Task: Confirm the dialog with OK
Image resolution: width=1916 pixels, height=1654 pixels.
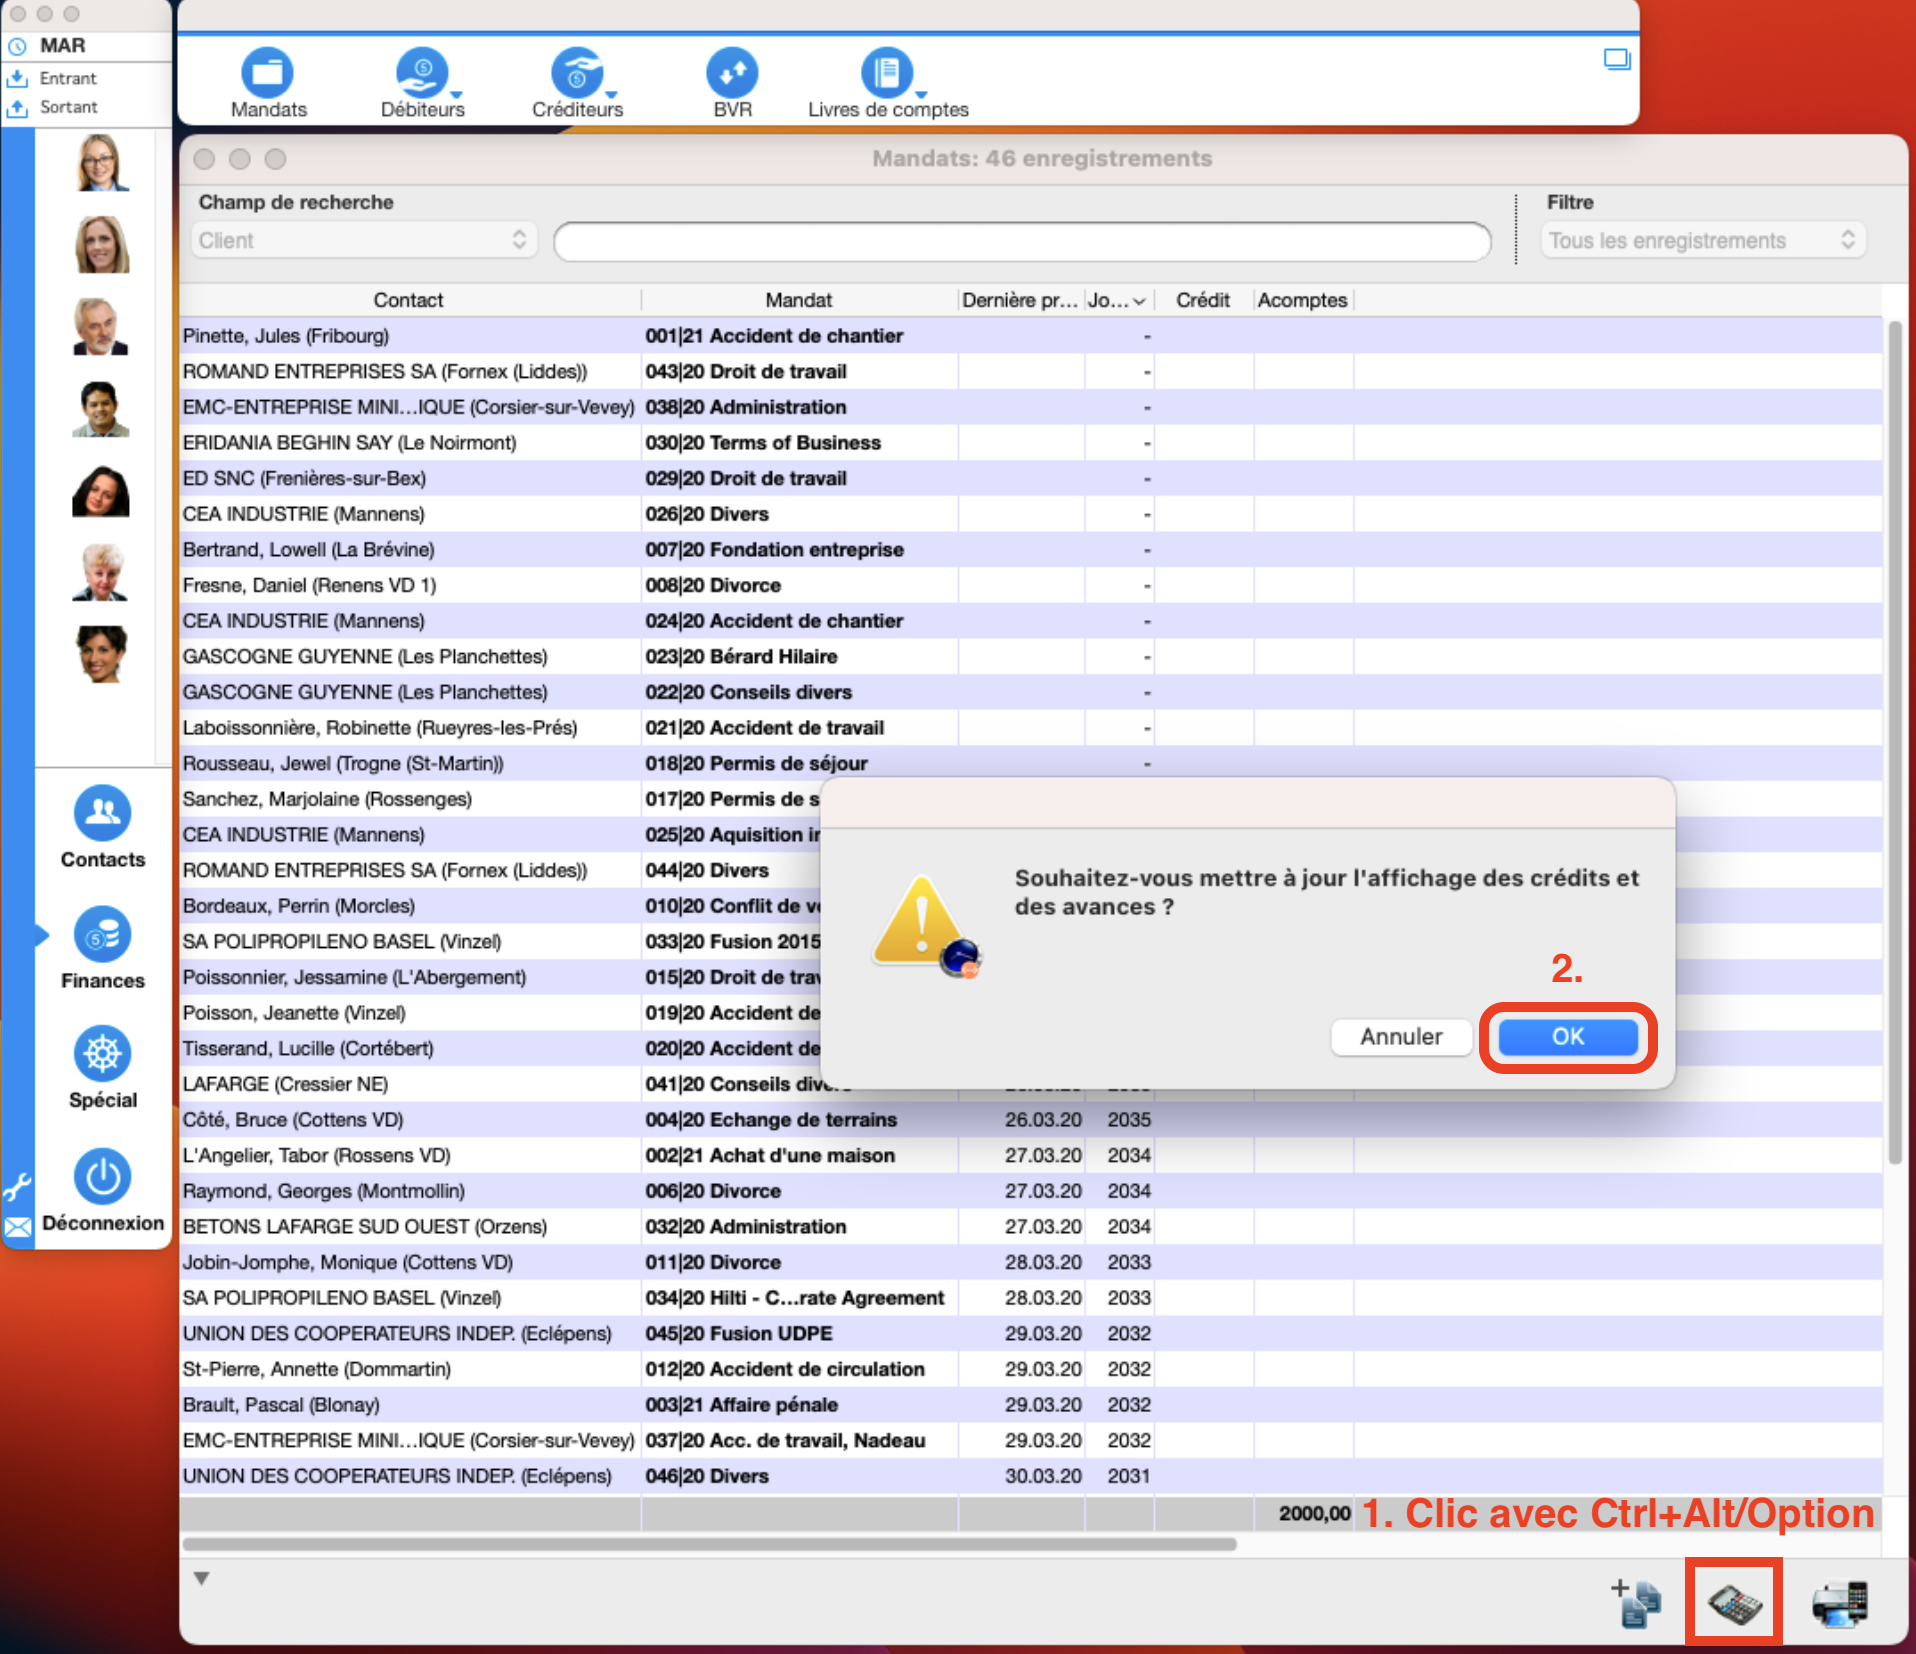Action: [1567, 1037]
